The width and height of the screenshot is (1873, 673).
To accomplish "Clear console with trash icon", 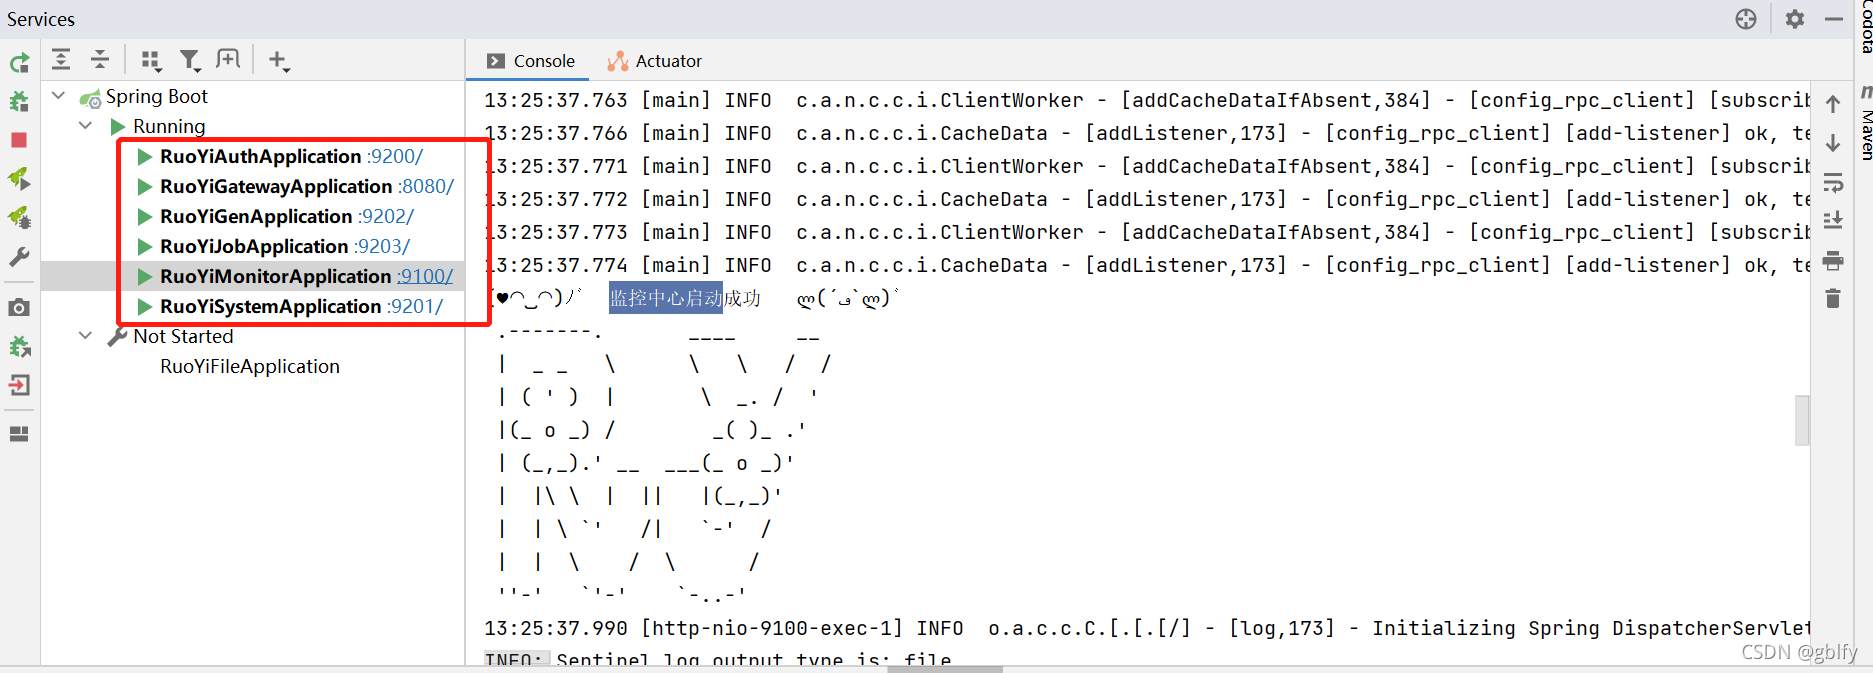I will point(1833,298).
